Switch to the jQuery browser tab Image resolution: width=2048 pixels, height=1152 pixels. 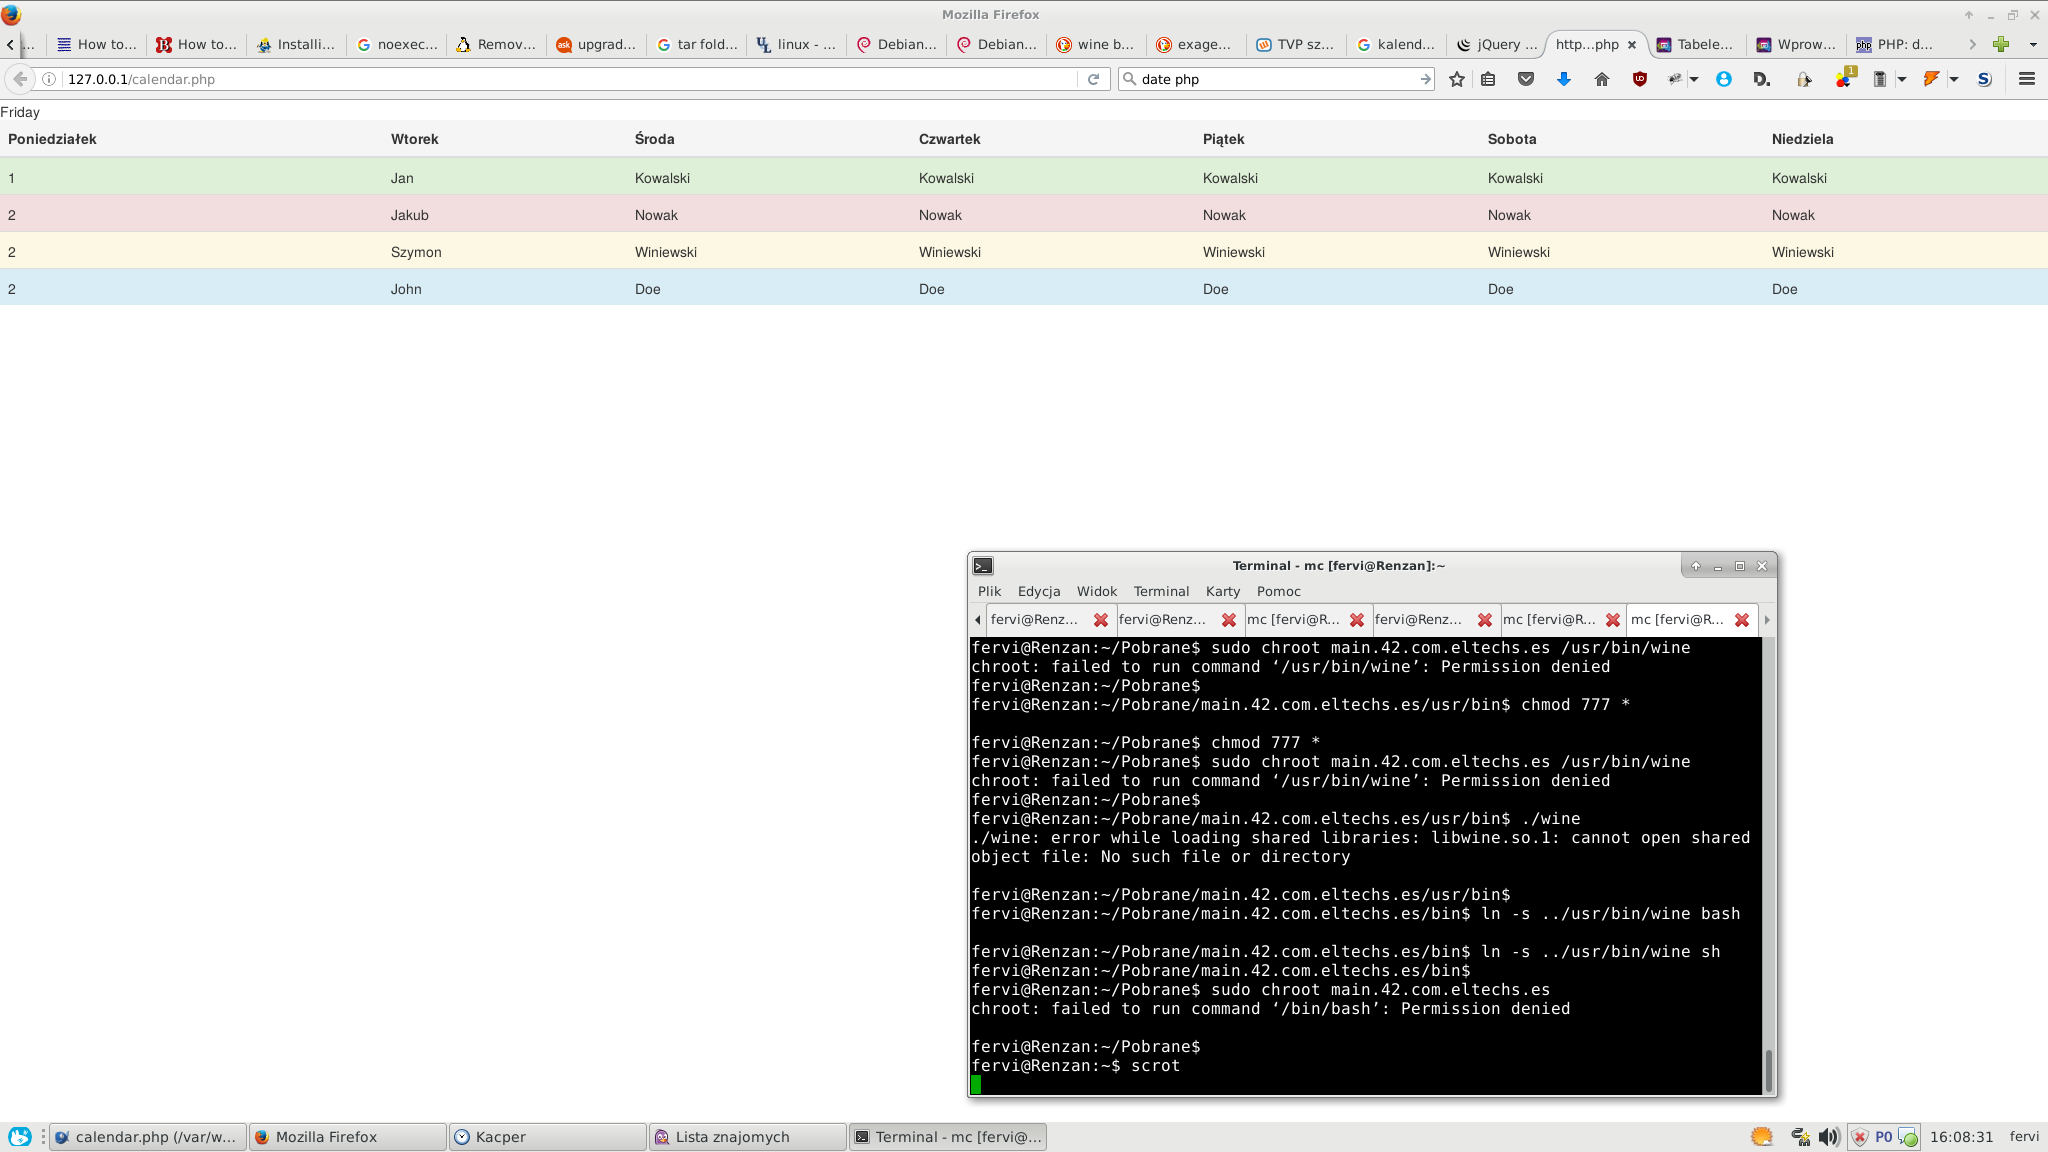tap(1496, 44)
